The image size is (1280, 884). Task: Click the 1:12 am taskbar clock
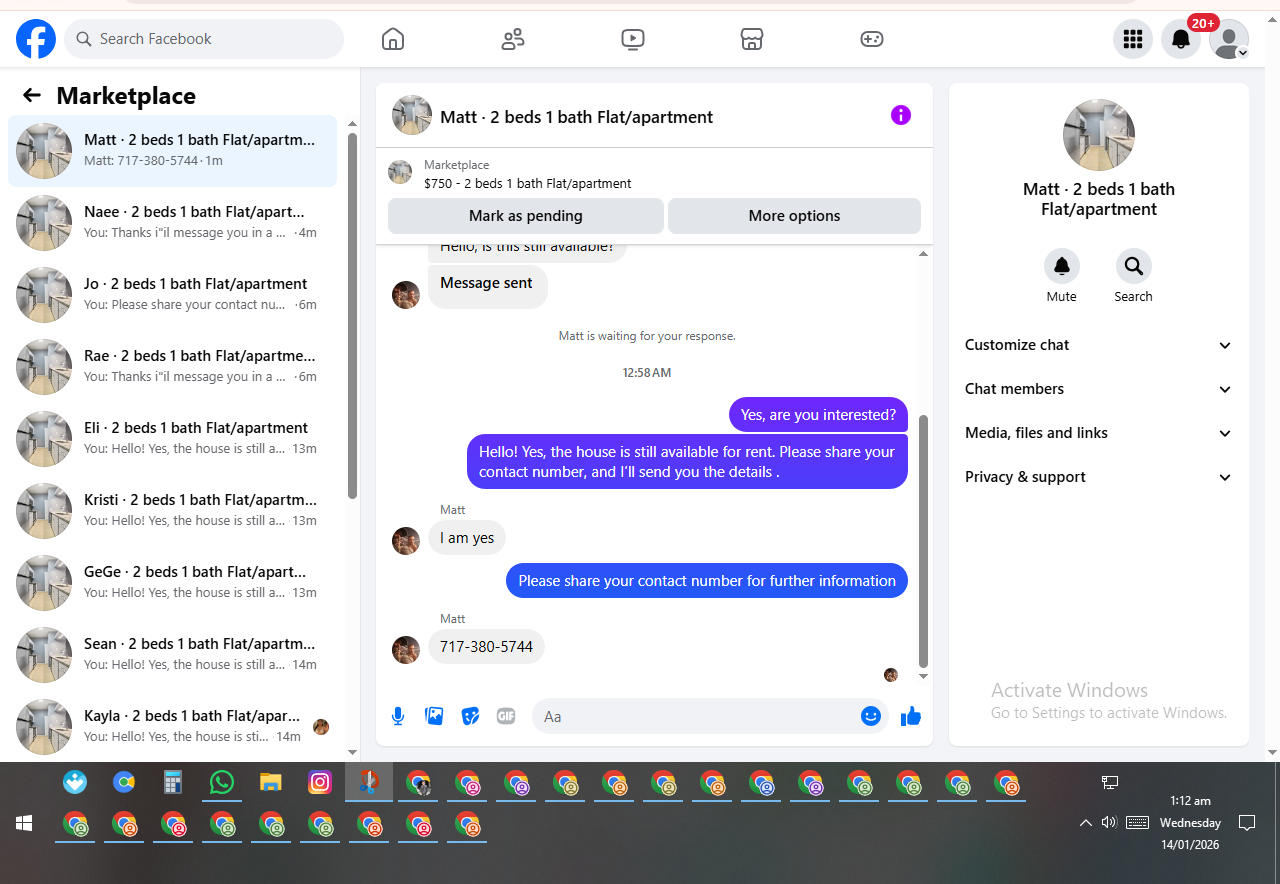pyautogui.click(x=1190, y=801)
